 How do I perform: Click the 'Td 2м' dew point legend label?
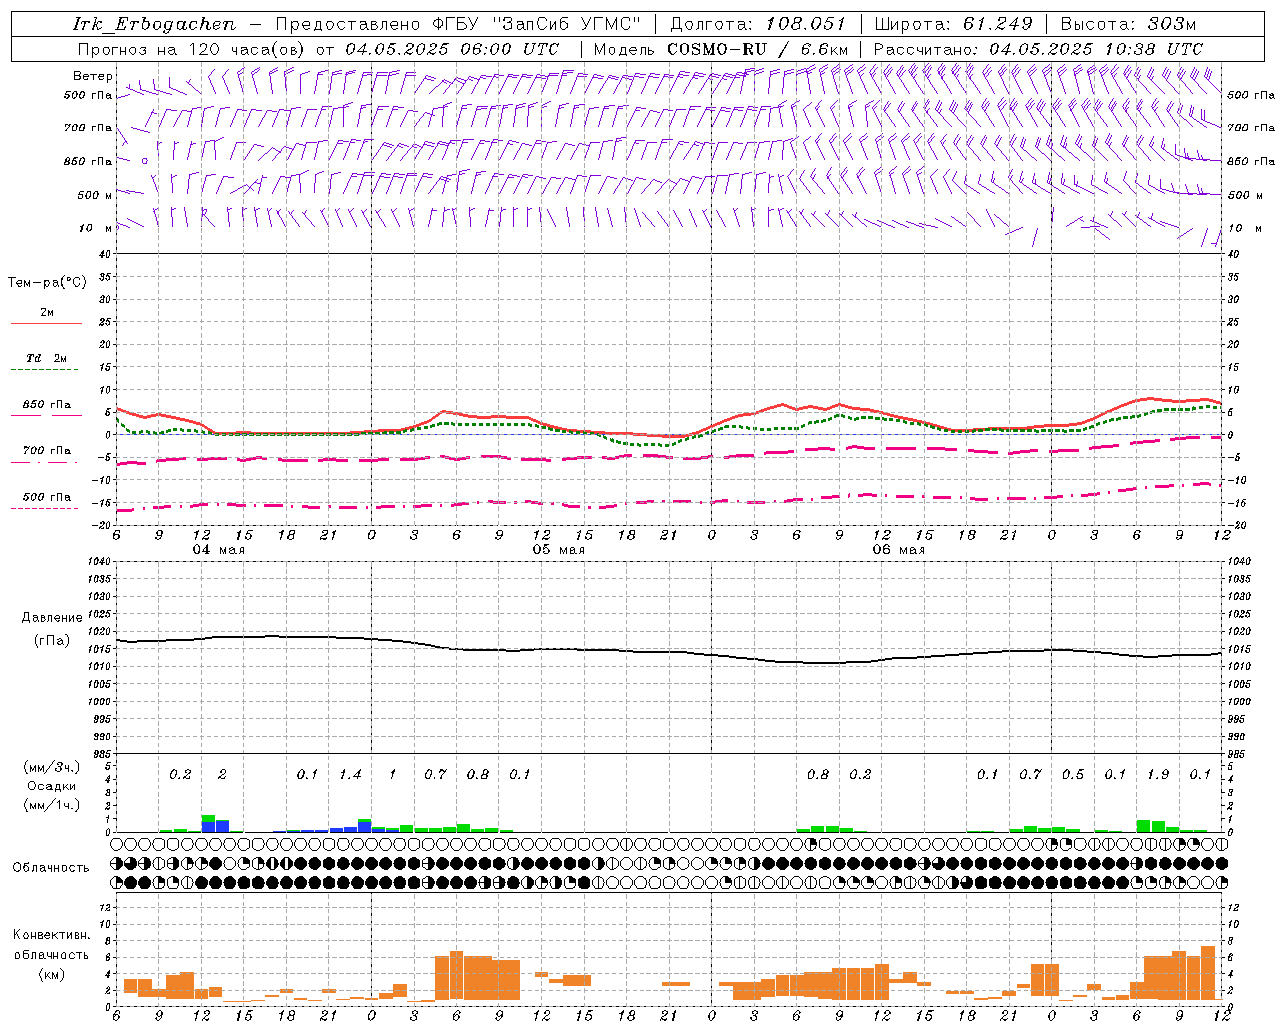coord(46,358)
